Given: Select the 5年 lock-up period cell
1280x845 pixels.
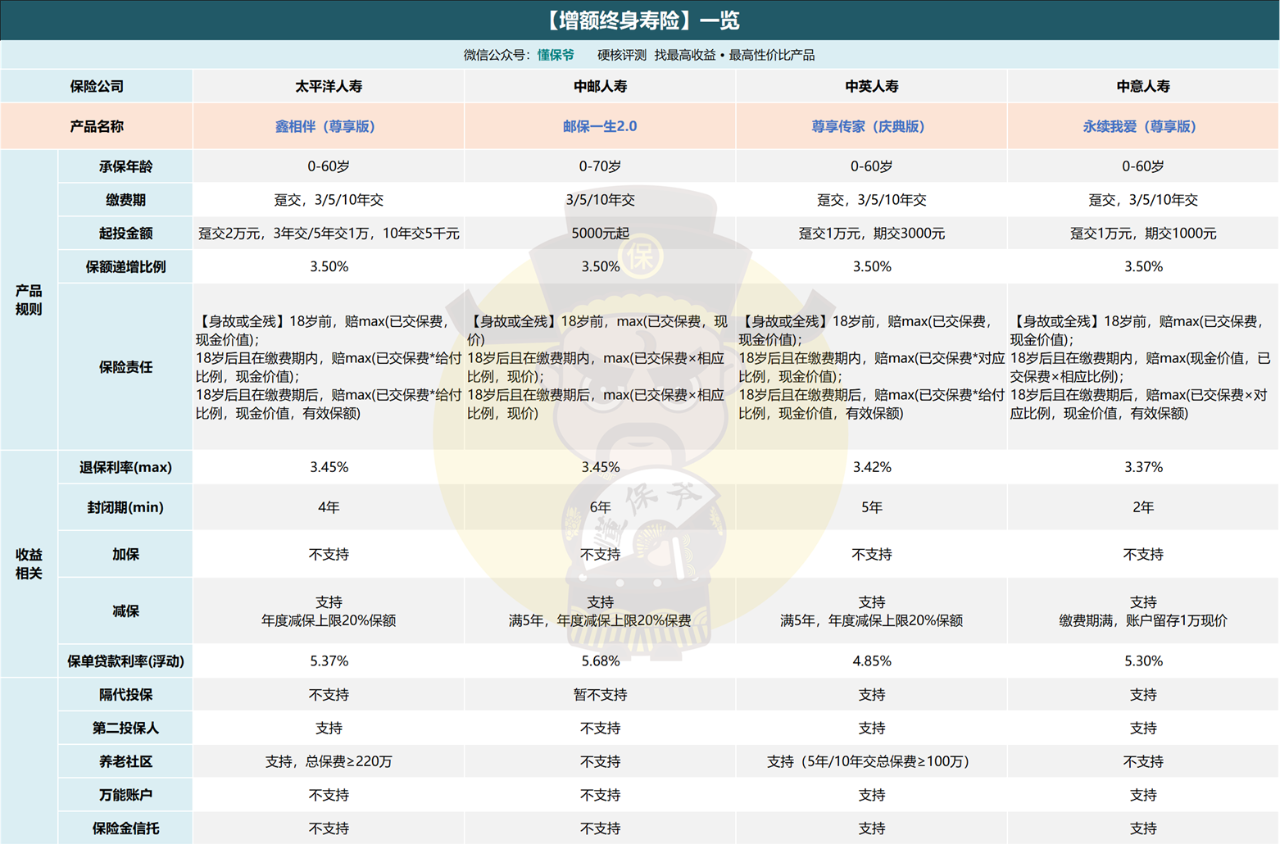Looking at the screenshot, I should tap(872, 507).
